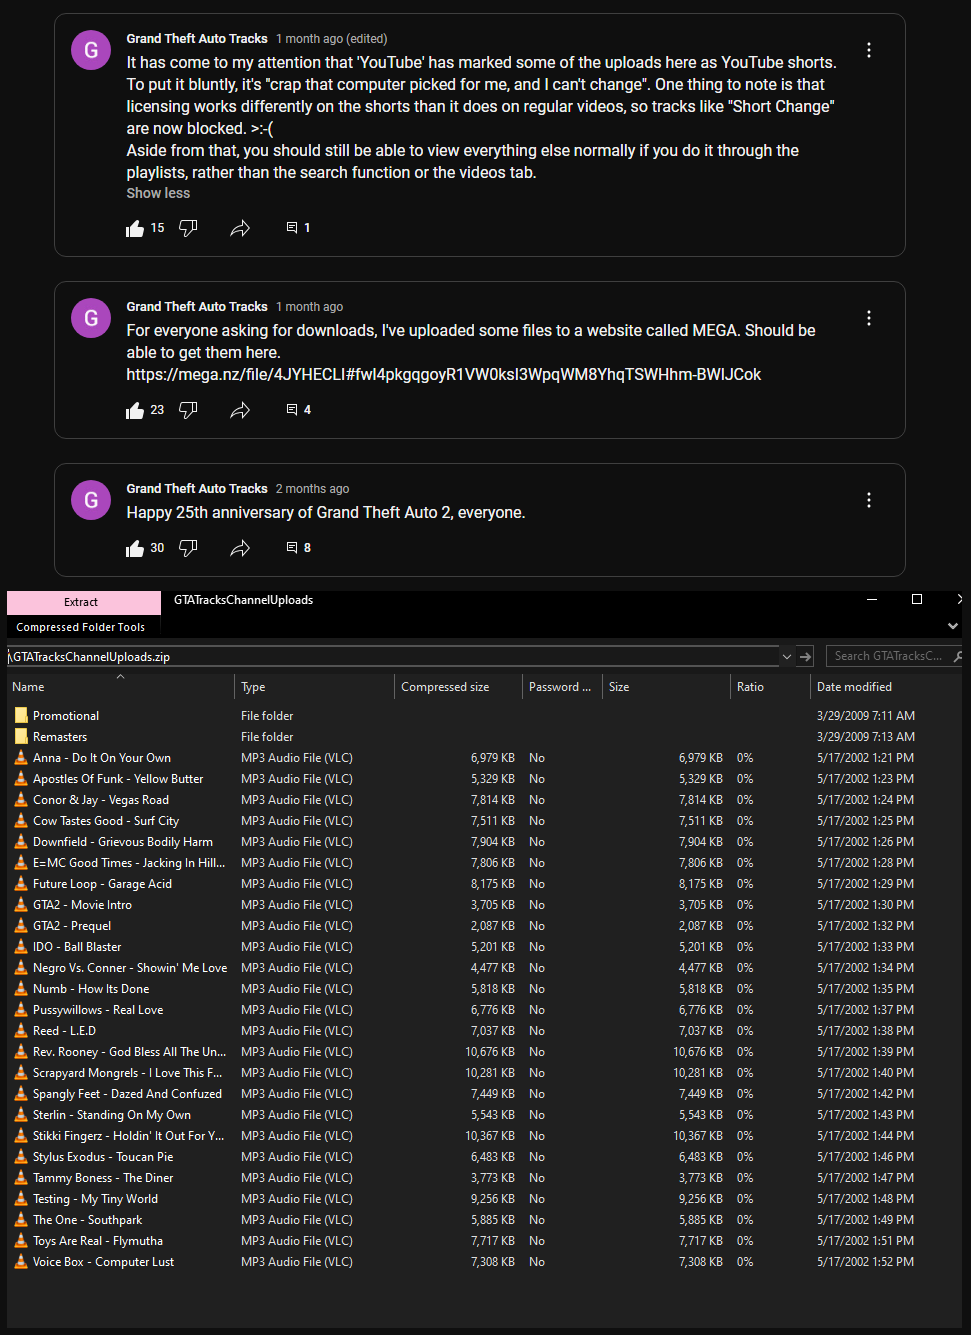Screen dimensions: 971x1335
Task: Select Numb - How Its Done
Action: pyautogui.click(x=91, y=989)
